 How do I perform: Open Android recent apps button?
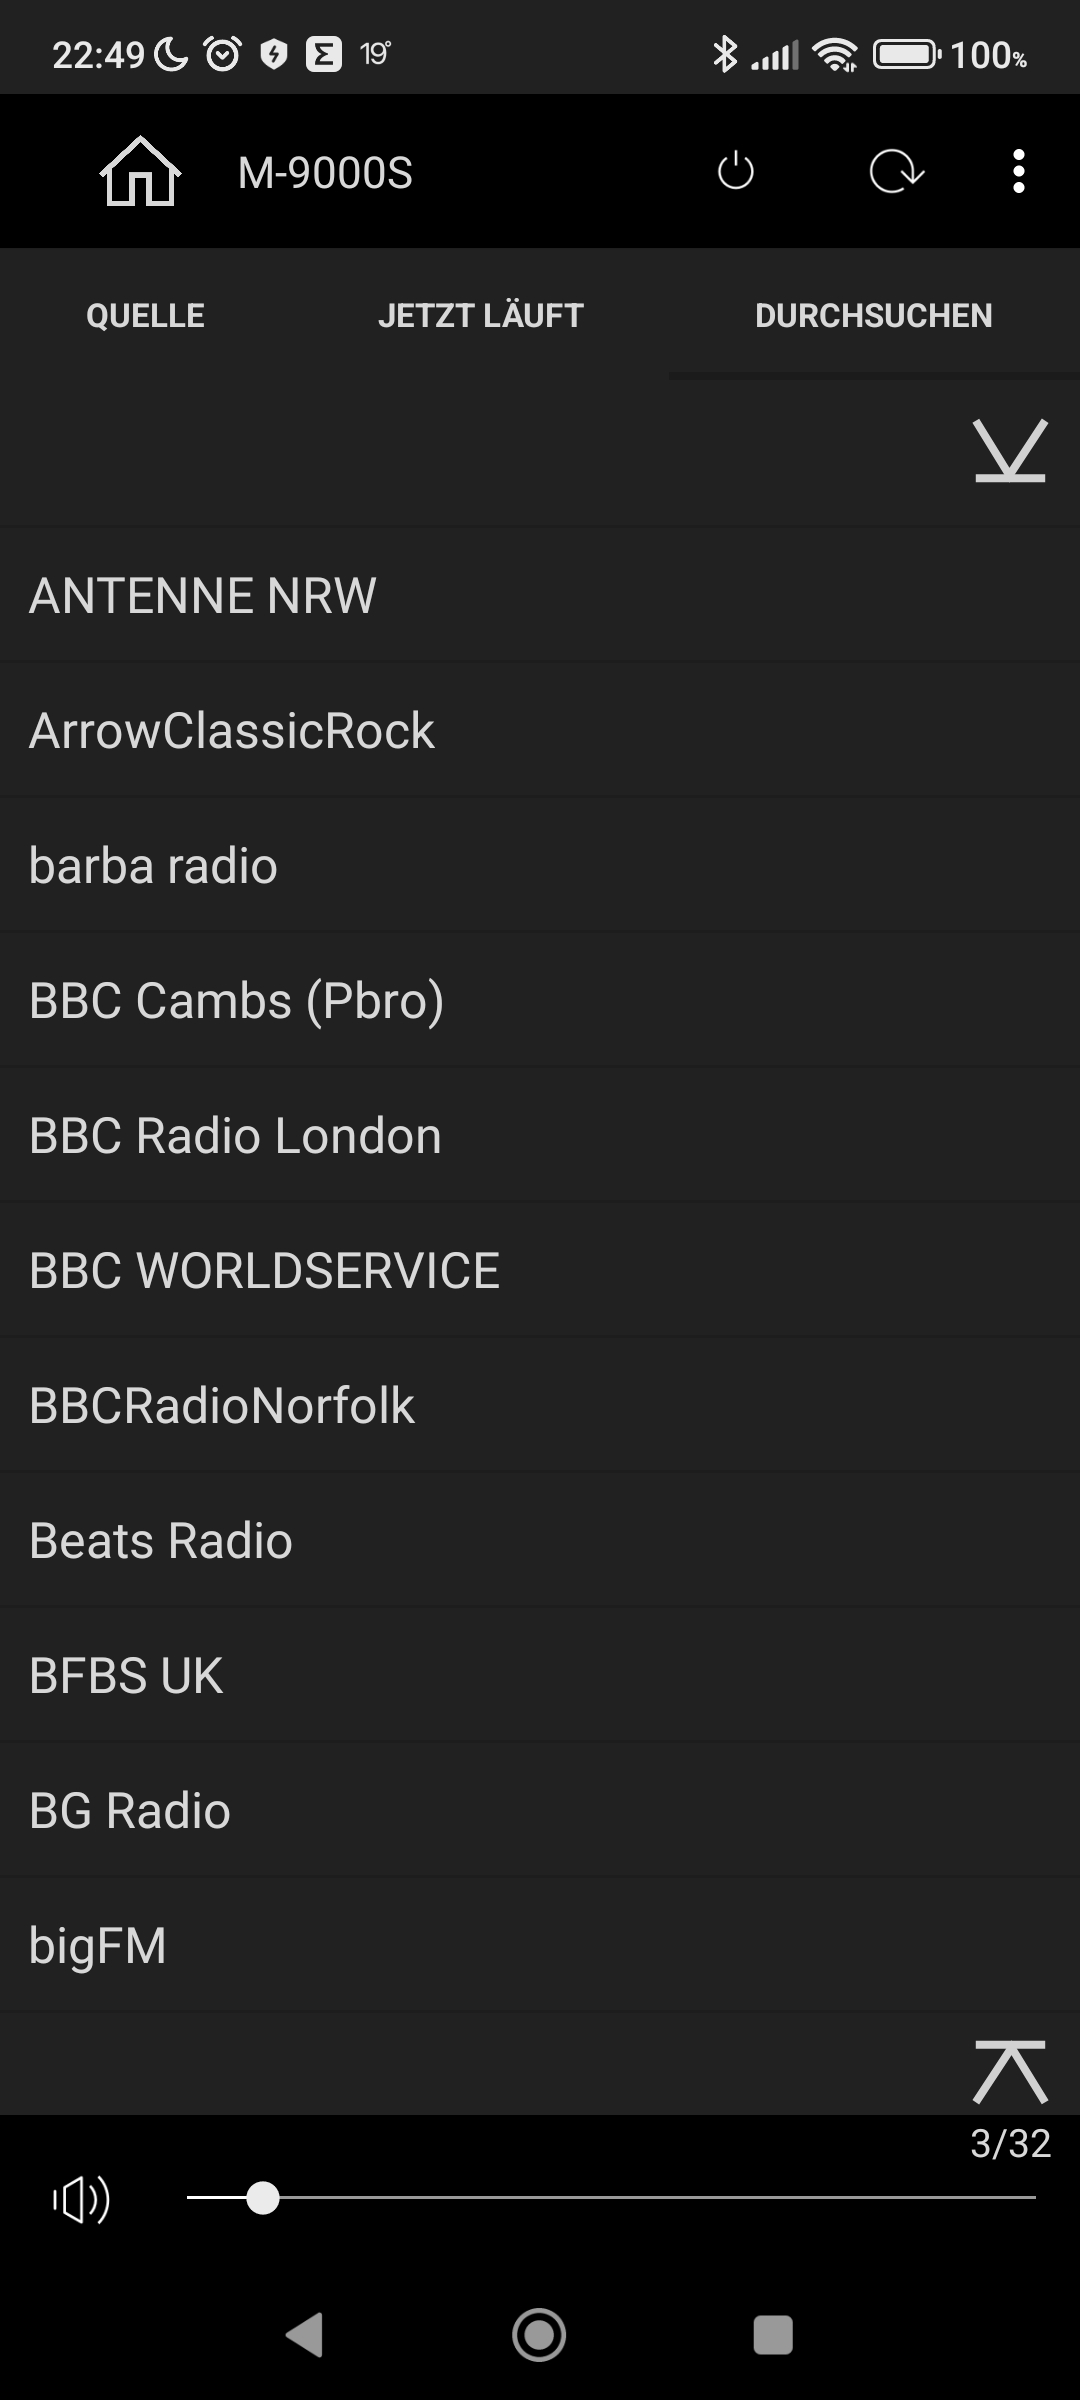[x=772, y=2336]
